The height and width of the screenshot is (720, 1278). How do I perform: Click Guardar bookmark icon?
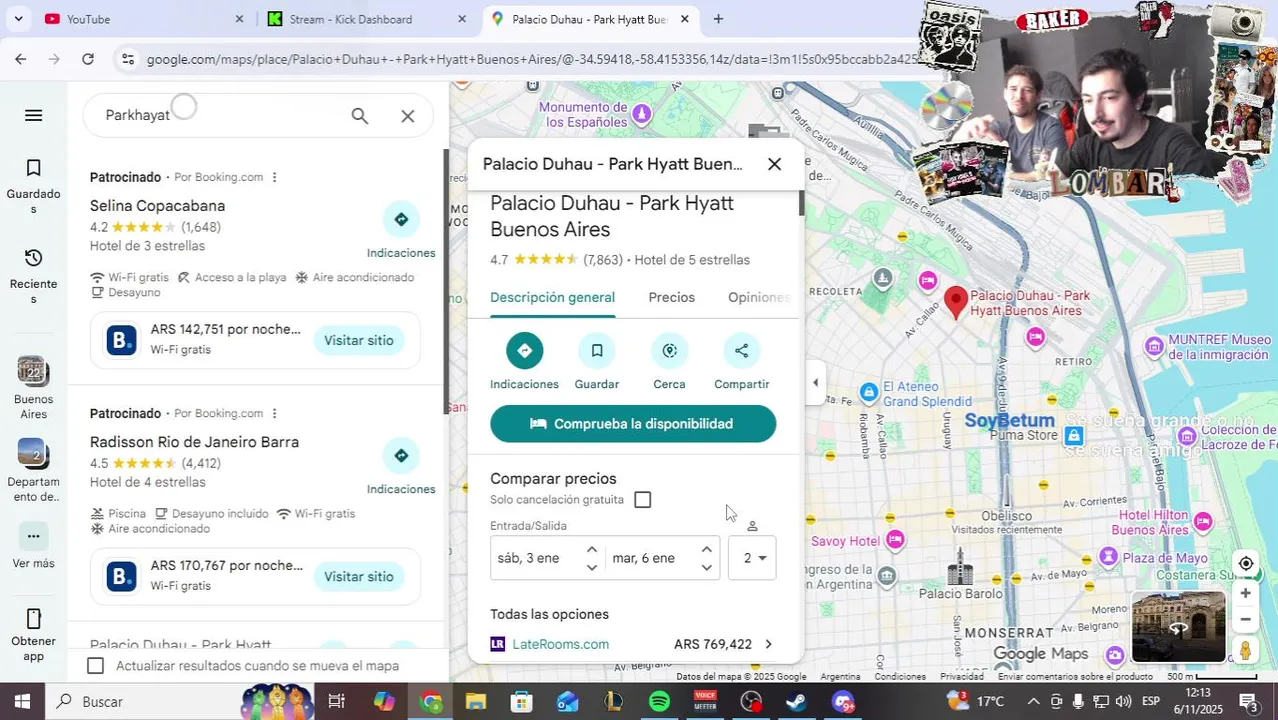tap(597, 351)
